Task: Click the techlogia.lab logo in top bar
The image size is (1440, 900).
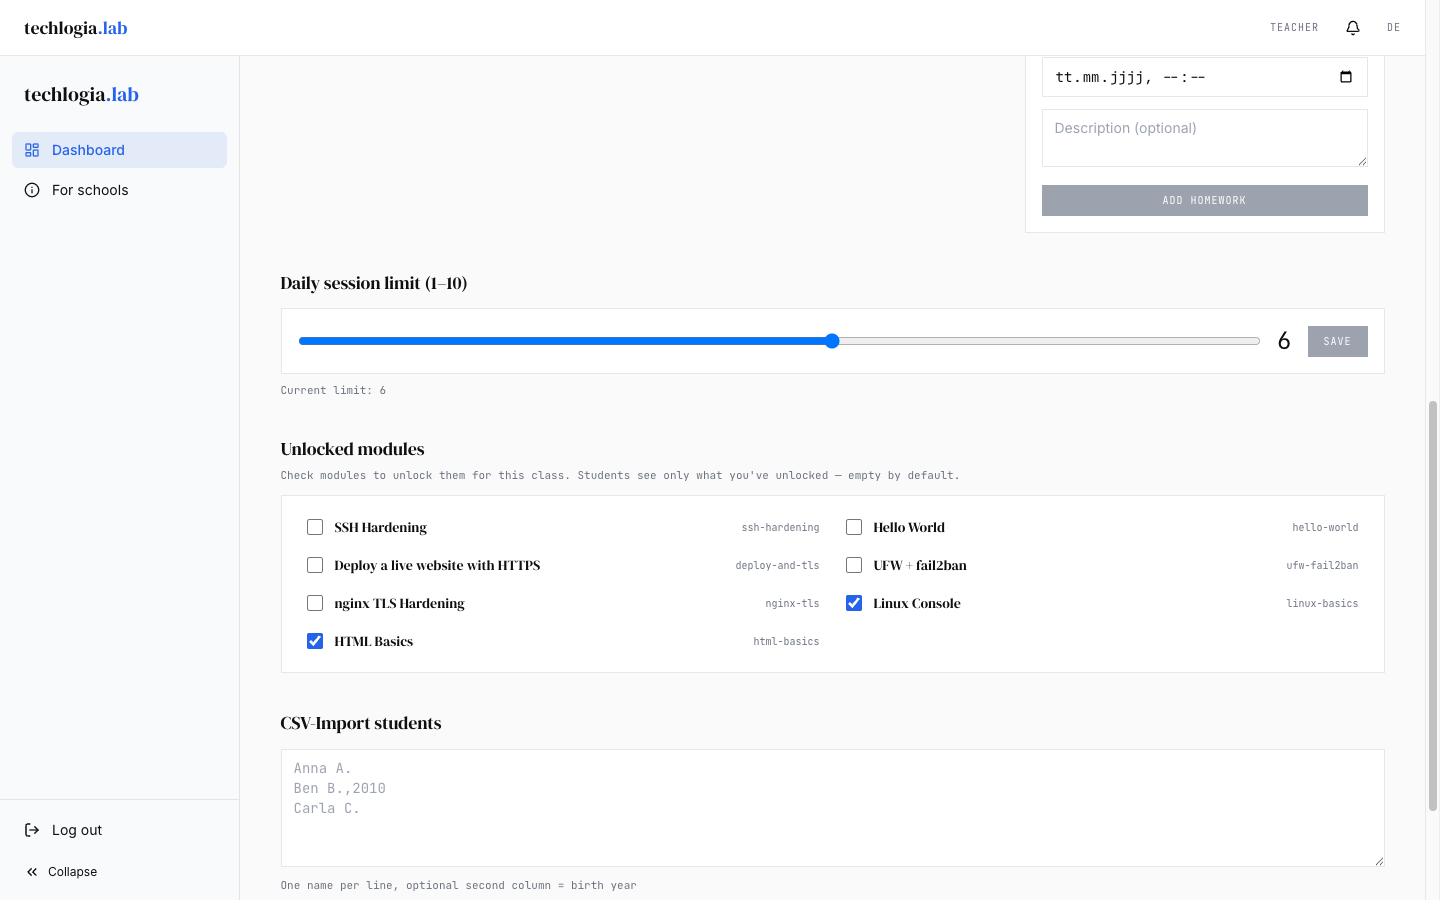Action: pos(76,28)
